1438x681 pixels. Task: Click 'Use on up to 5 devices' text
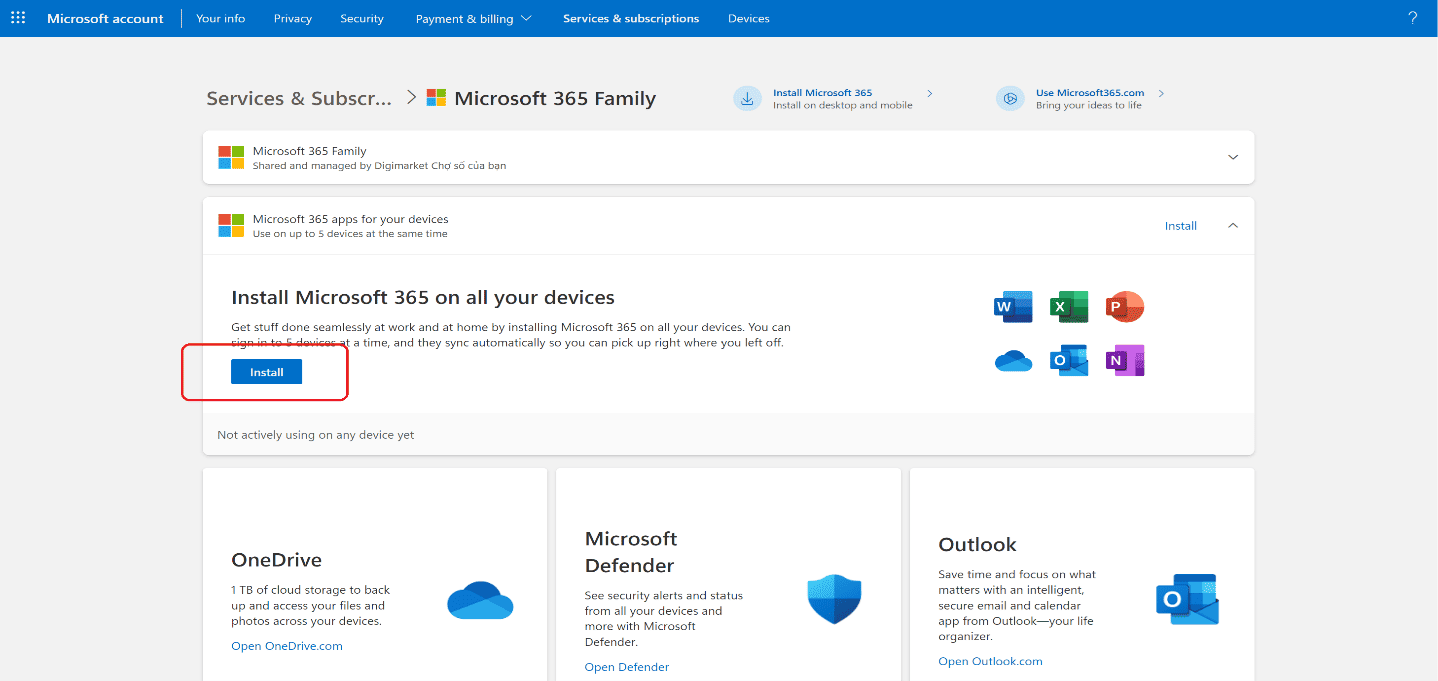click(350, 234)
